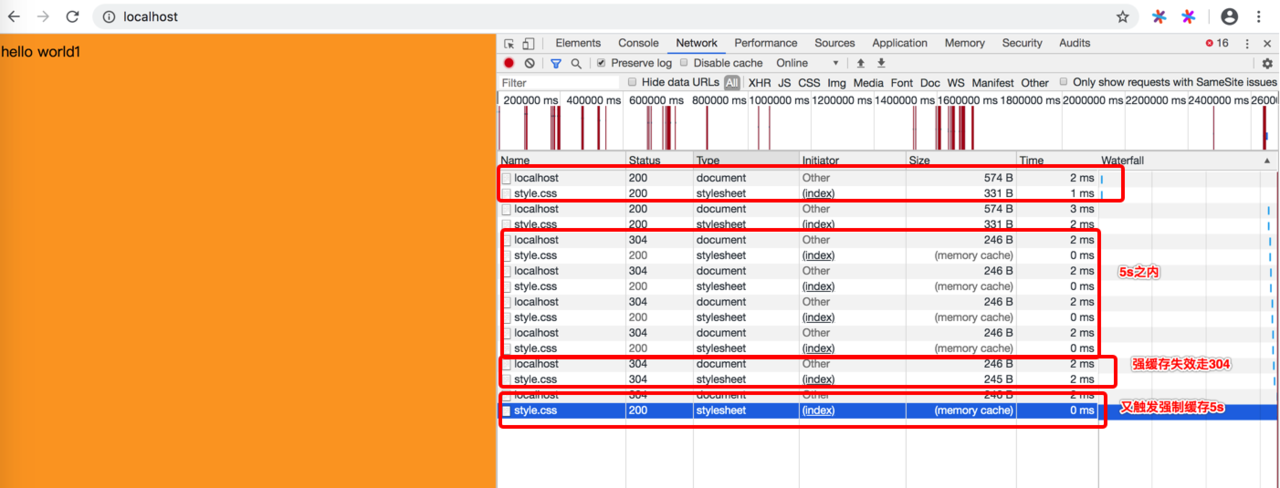Sort by the Type column header
This screenshot has height=488, width=1280.
[745, 160]
